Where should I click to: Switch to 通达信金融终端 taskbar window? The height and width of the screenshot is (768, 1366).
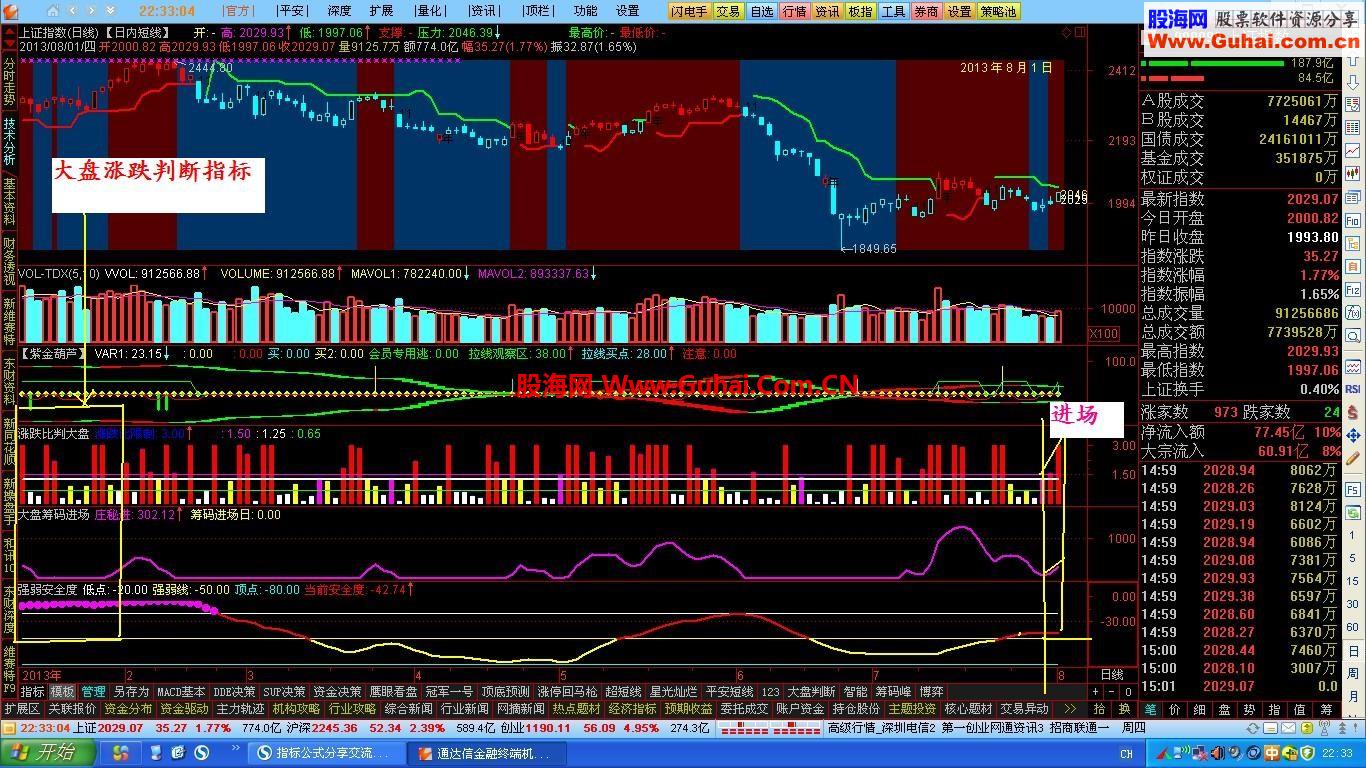click(487, 753)
